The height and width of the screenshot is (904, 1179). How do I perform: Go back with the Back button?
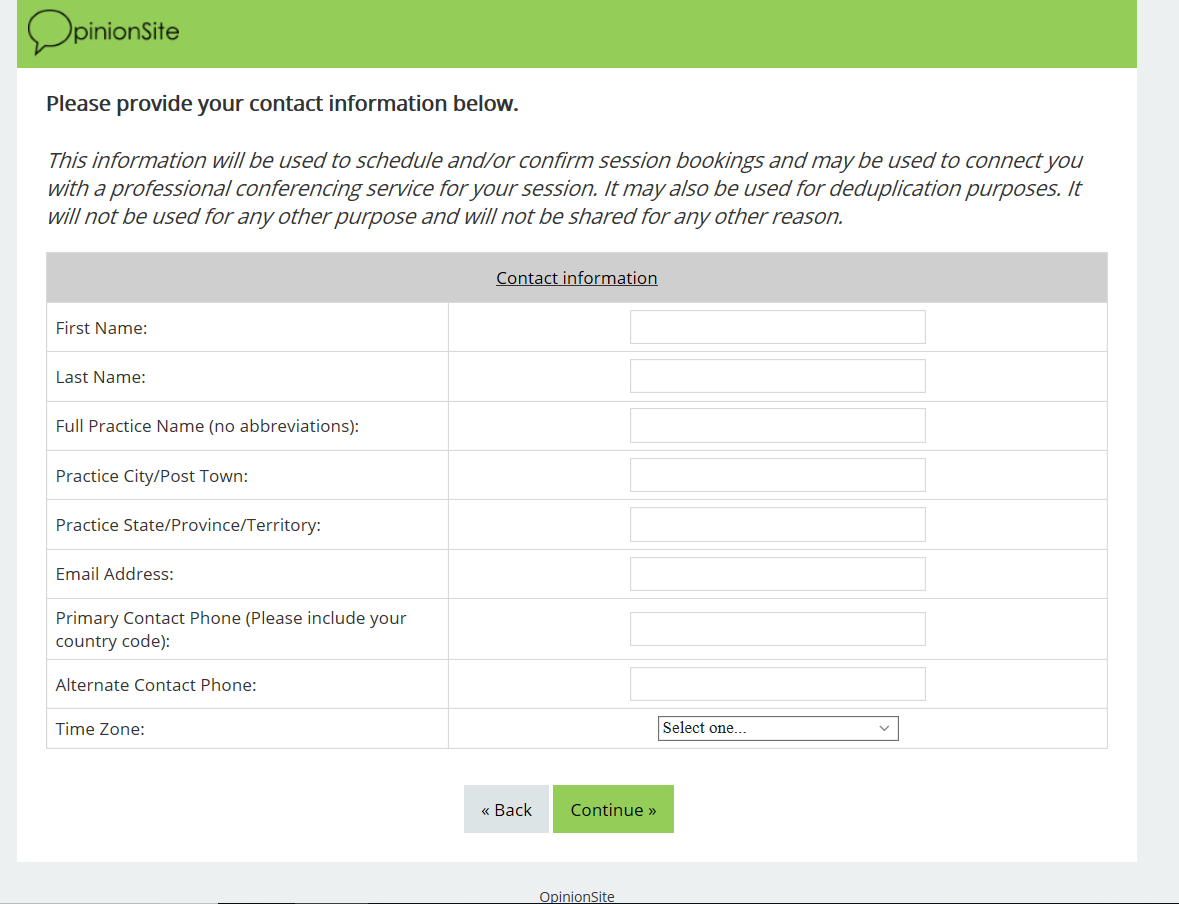(x=506, y=809)
